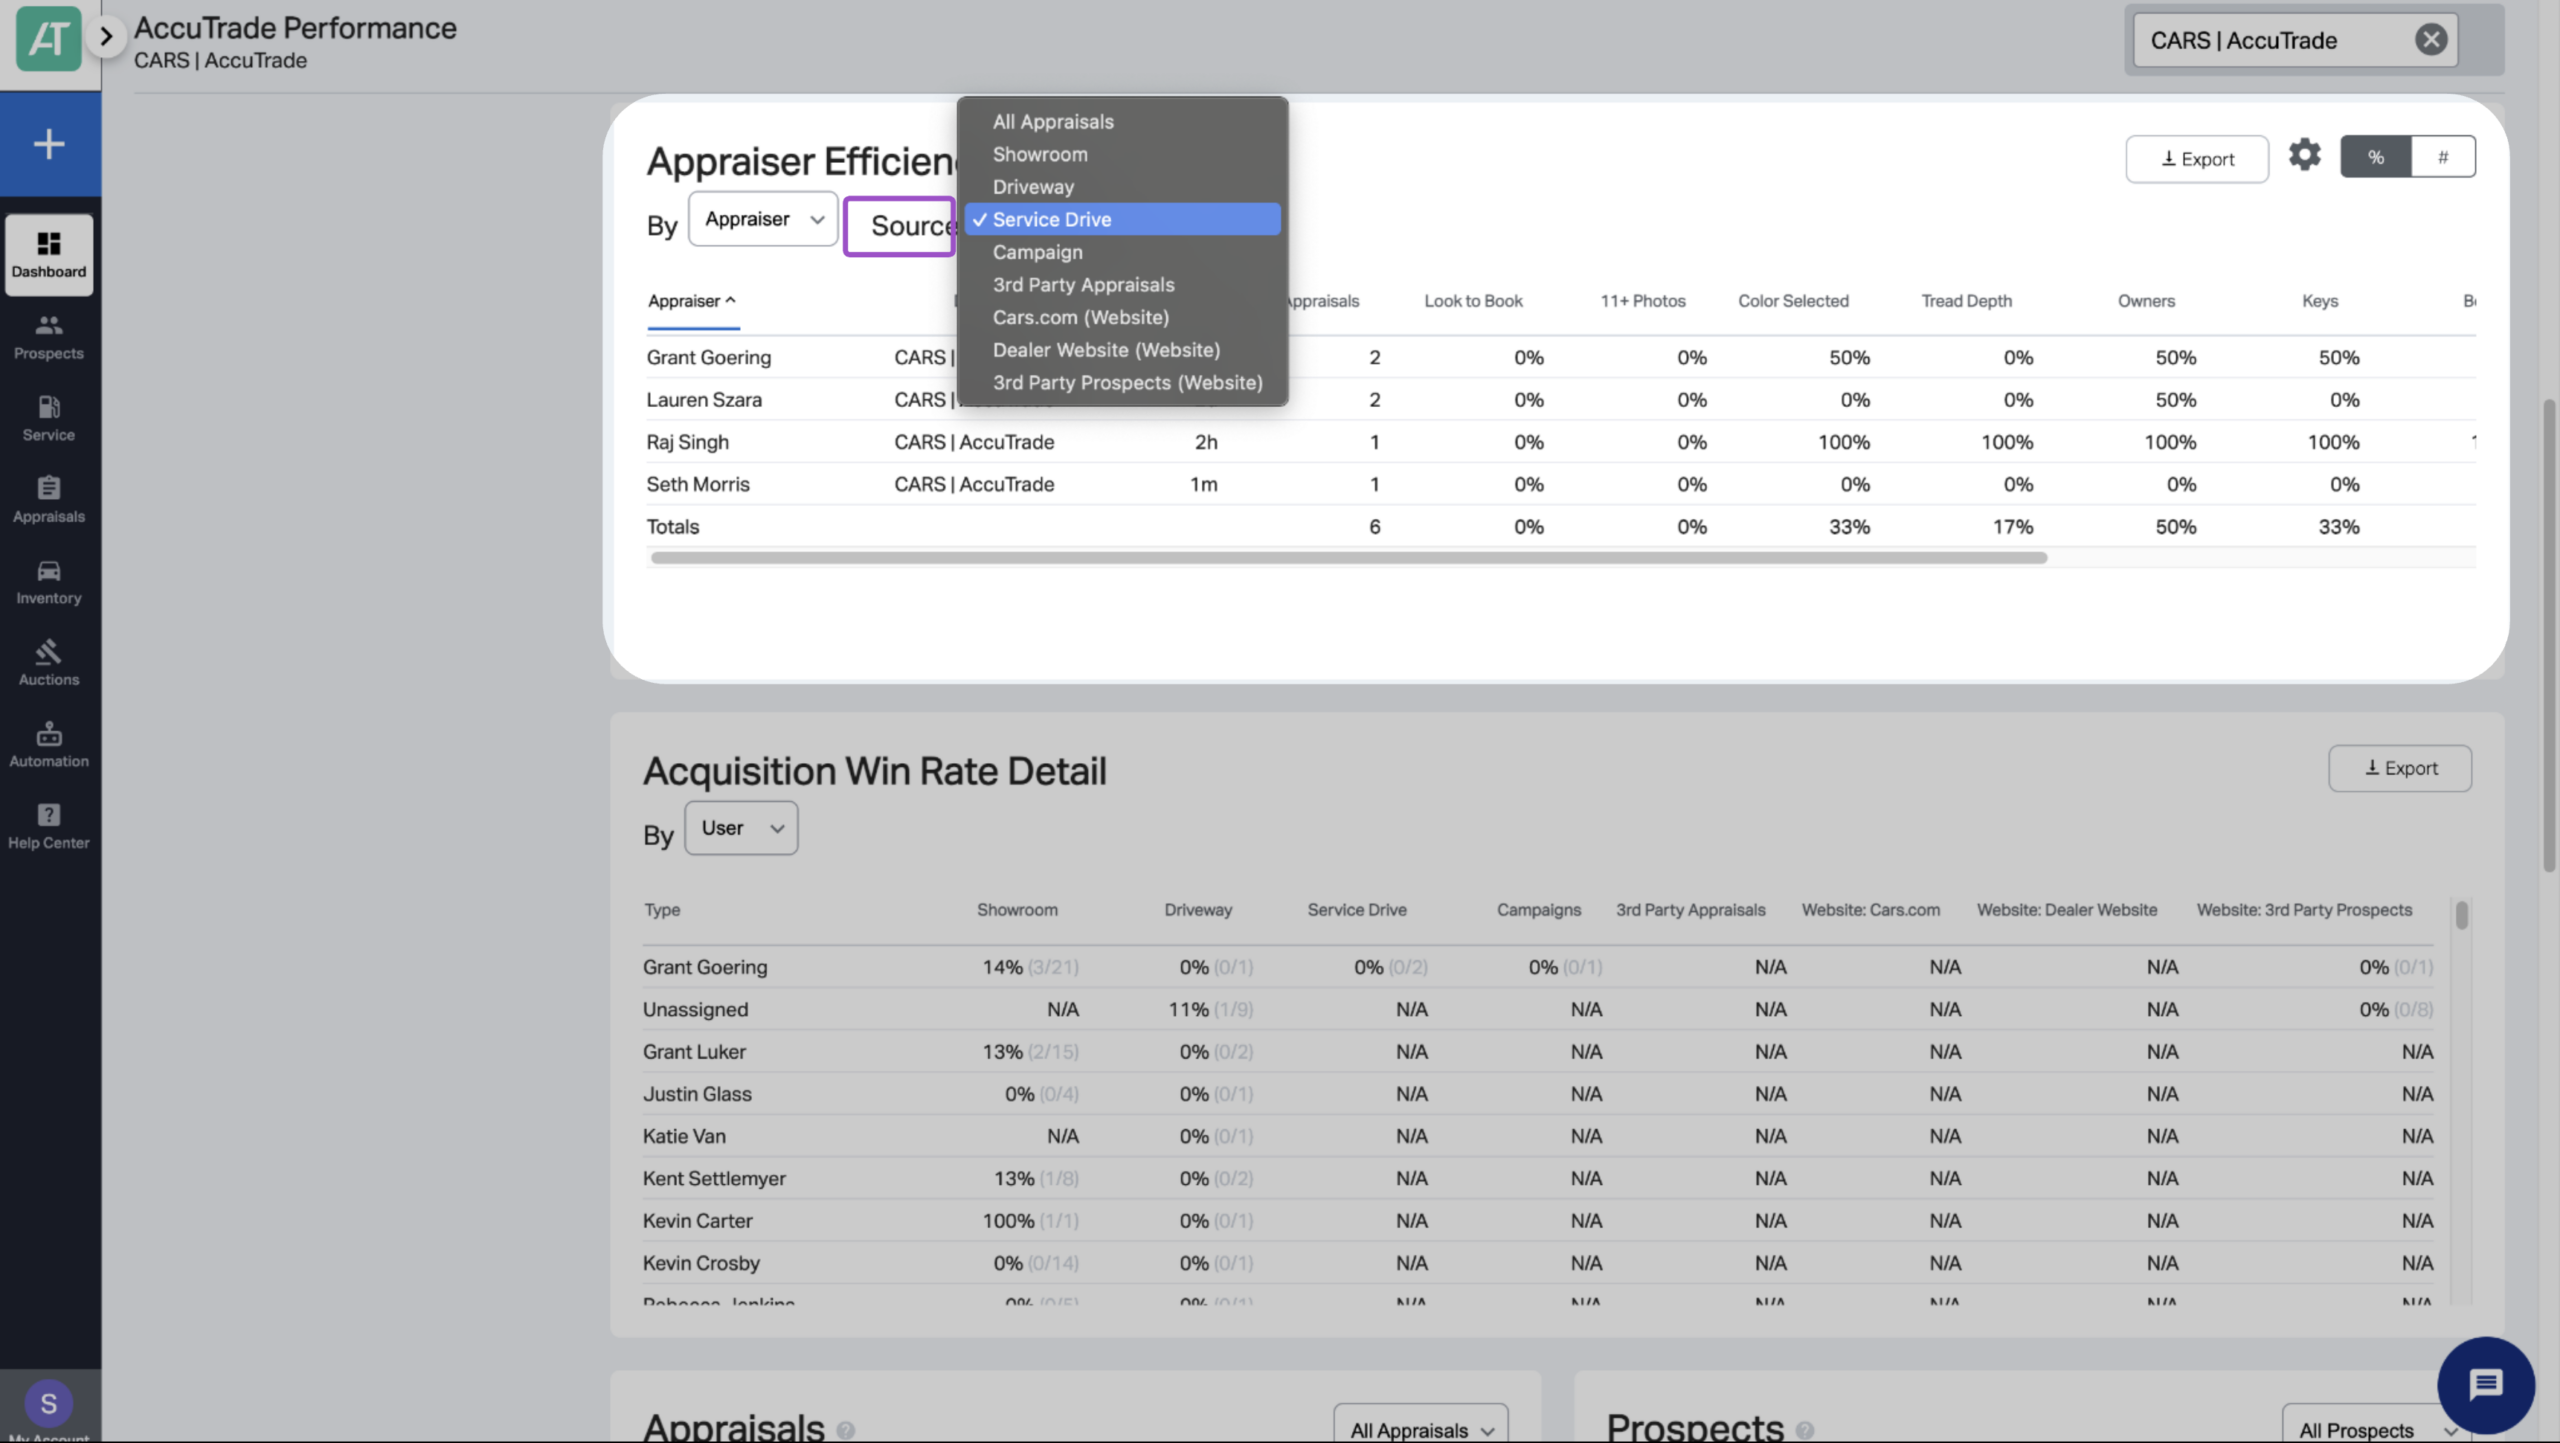Click Grant Goering in efficiency table
Screen dimensions: 2560x1443
[x=708, y=357]
